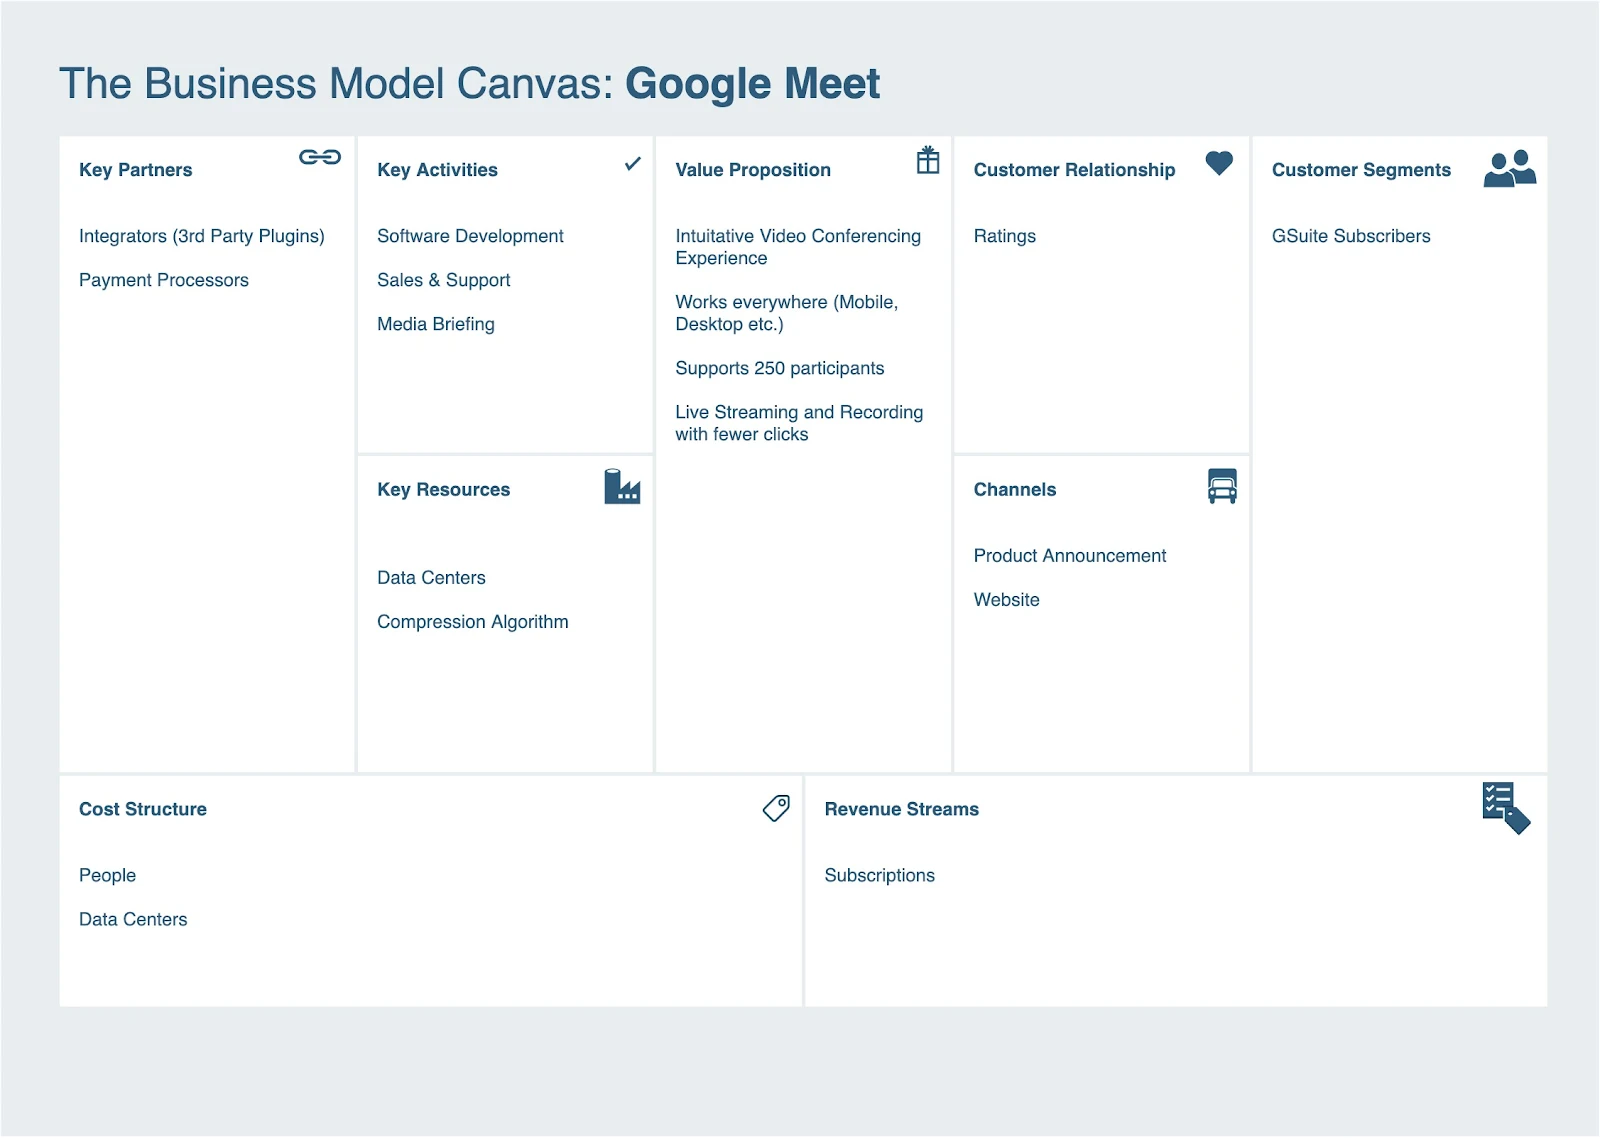This screenshot has width=1600, height=1138.
Task: Select the Customer Relationship heading
Action: pos(1074,170)
